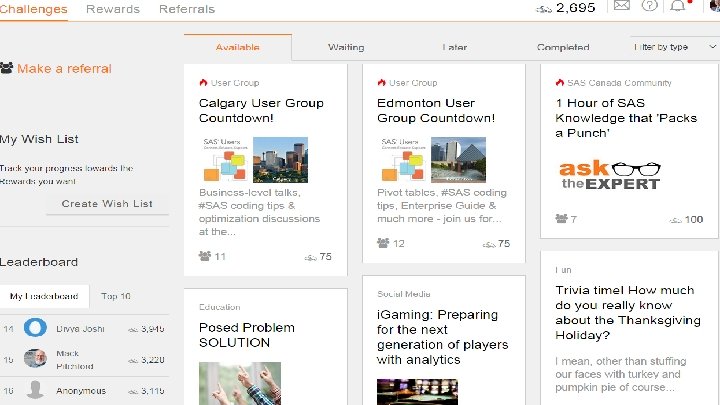Image resolution: width=720 pixels, height=405 pixels.
Task: Switch to Challenges tab
Action: [33, 9]
